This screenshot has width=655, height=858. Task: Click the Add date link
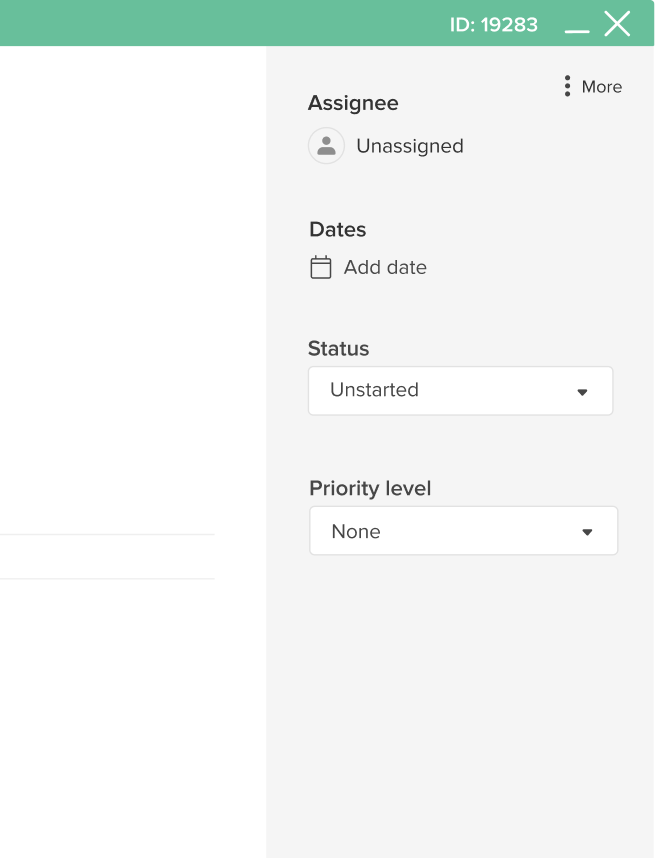coord(385,267)
